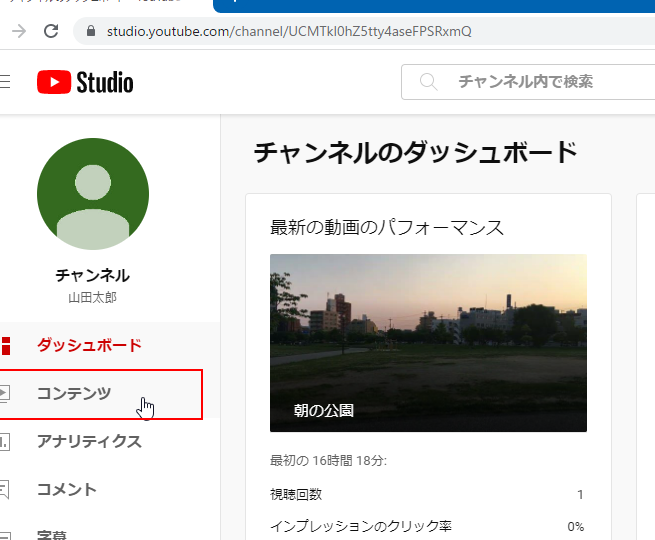655x540 pixels.
Task: Open the コメント section
Action: click(x=67, y=490)
